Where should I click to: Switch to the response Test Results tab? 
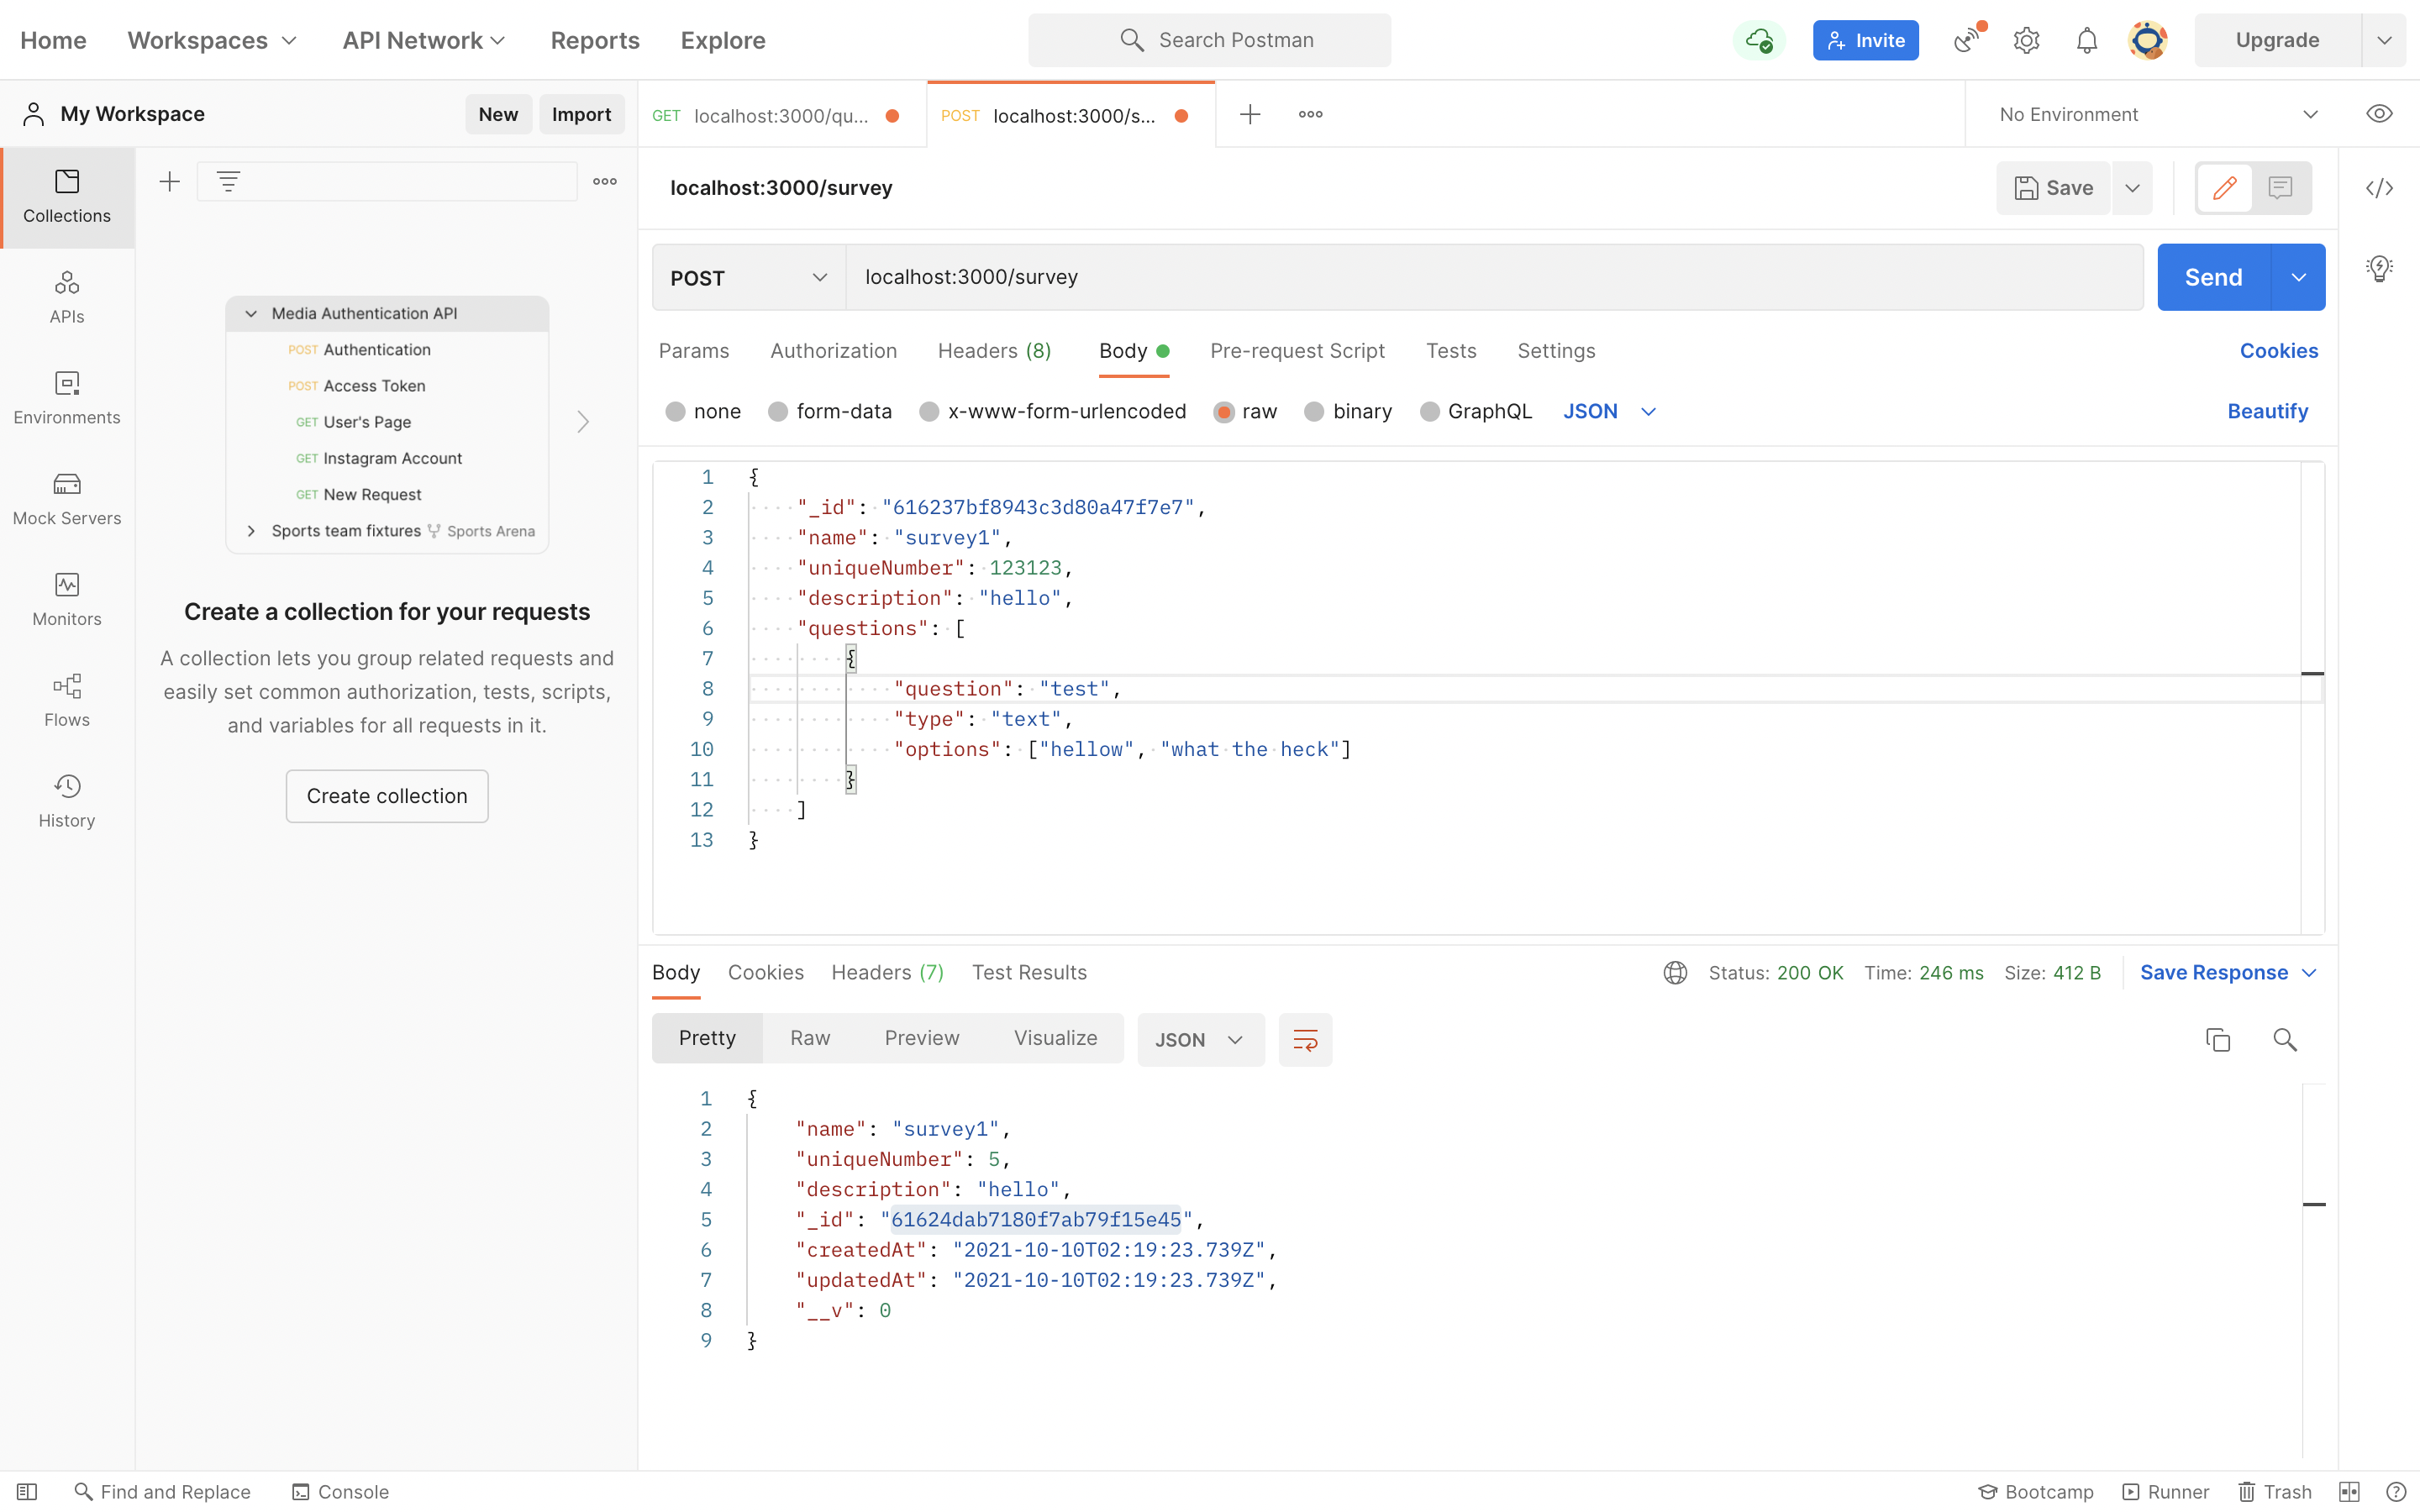pos(1029,972)
